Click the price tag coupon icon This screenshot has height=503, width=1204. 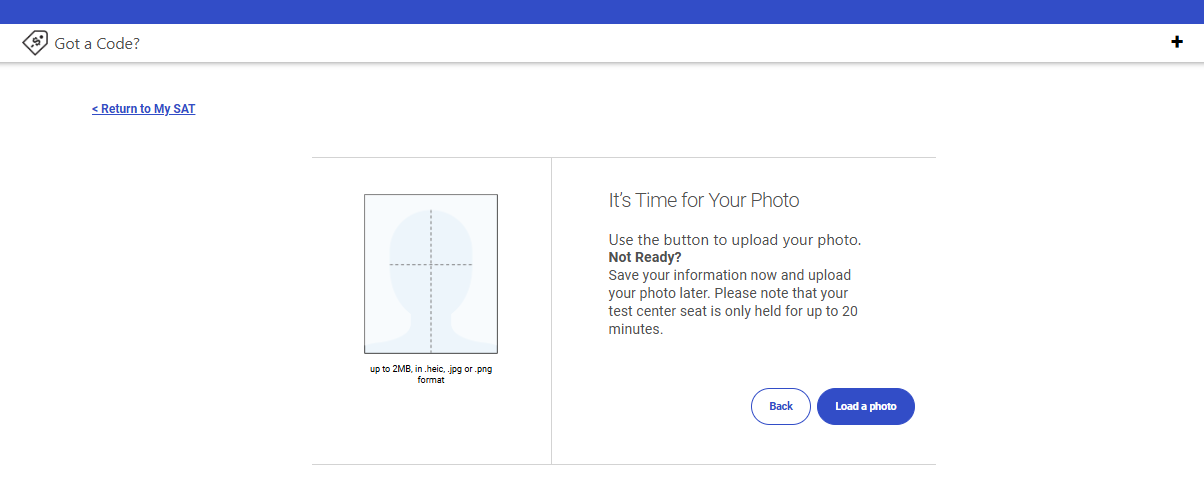pyautogui.click(x=35, y=42)
